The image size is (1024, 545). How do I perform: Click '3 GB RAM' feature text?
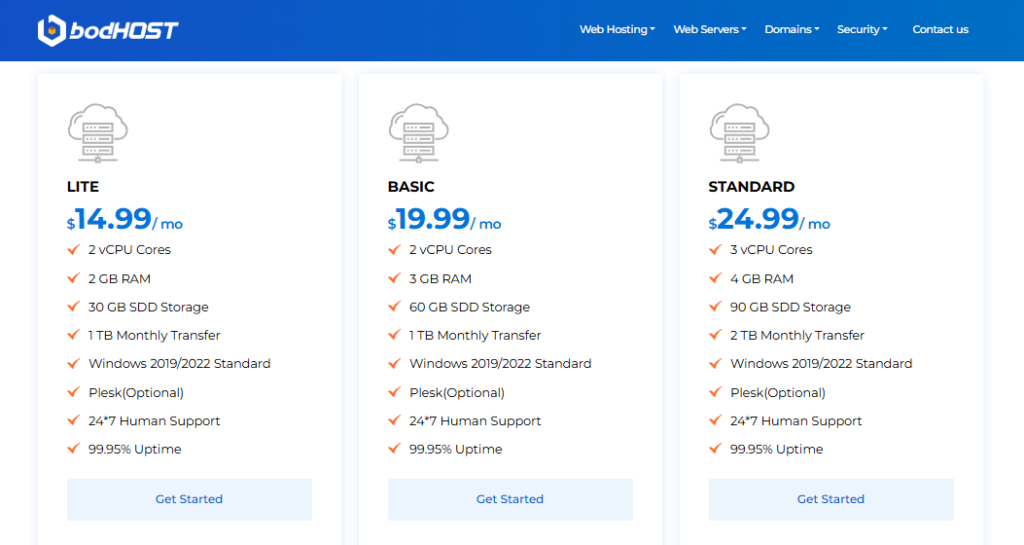pos(440,279)
